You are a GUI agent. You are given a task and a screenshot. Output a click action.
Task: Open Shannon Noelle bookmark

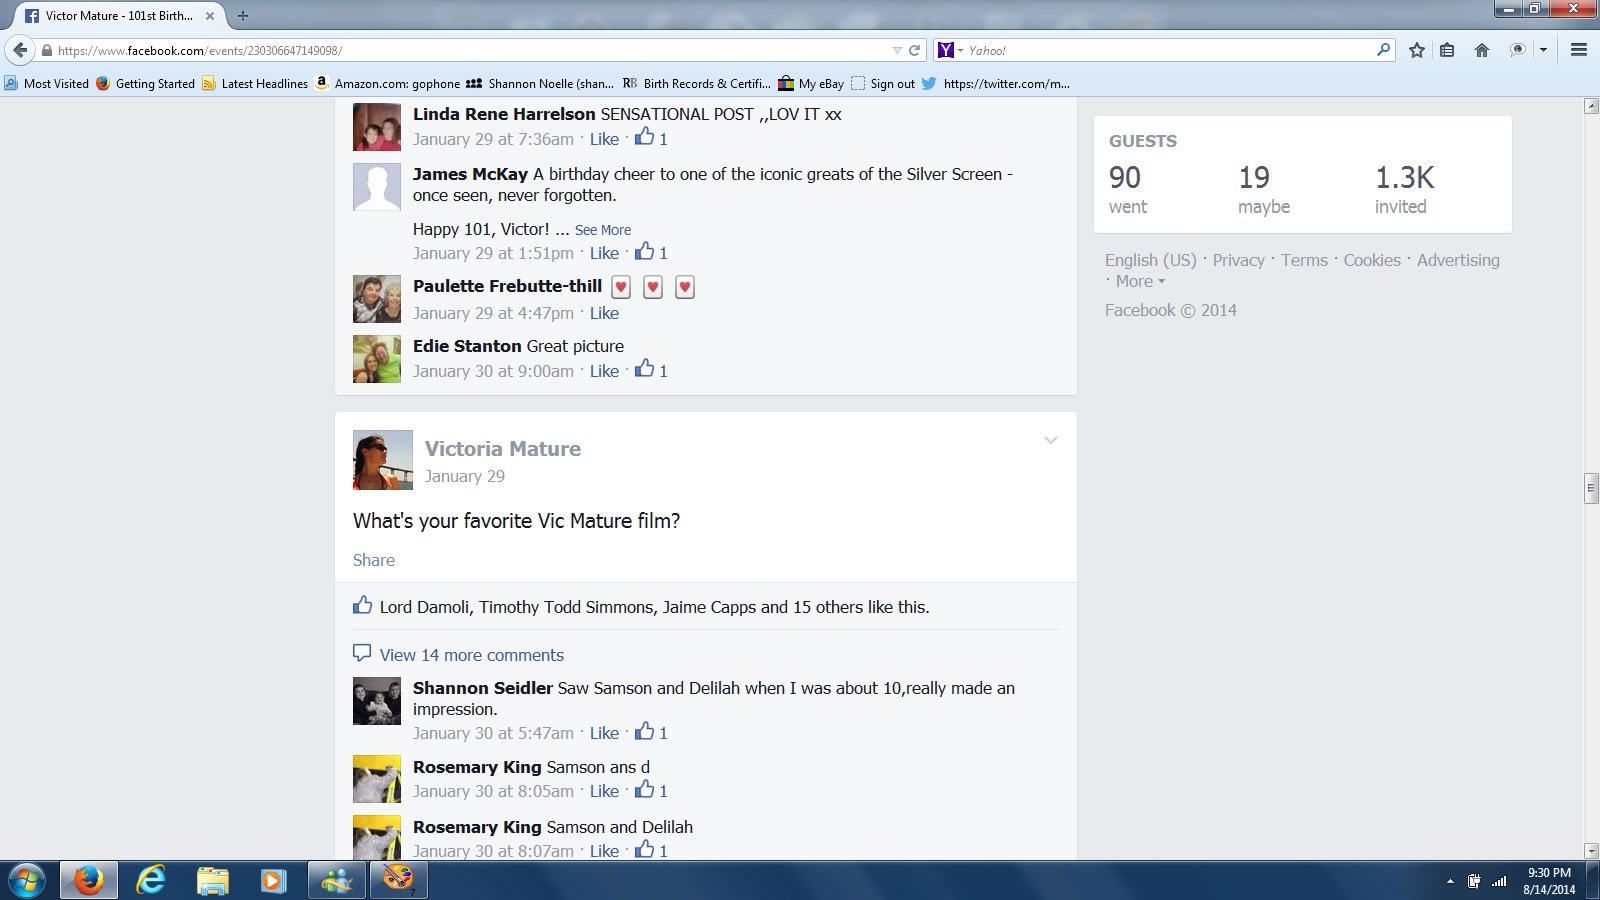[540, 83]
